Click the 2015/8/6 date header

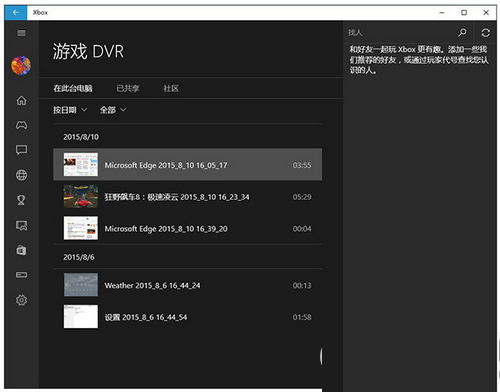(79, 257)
